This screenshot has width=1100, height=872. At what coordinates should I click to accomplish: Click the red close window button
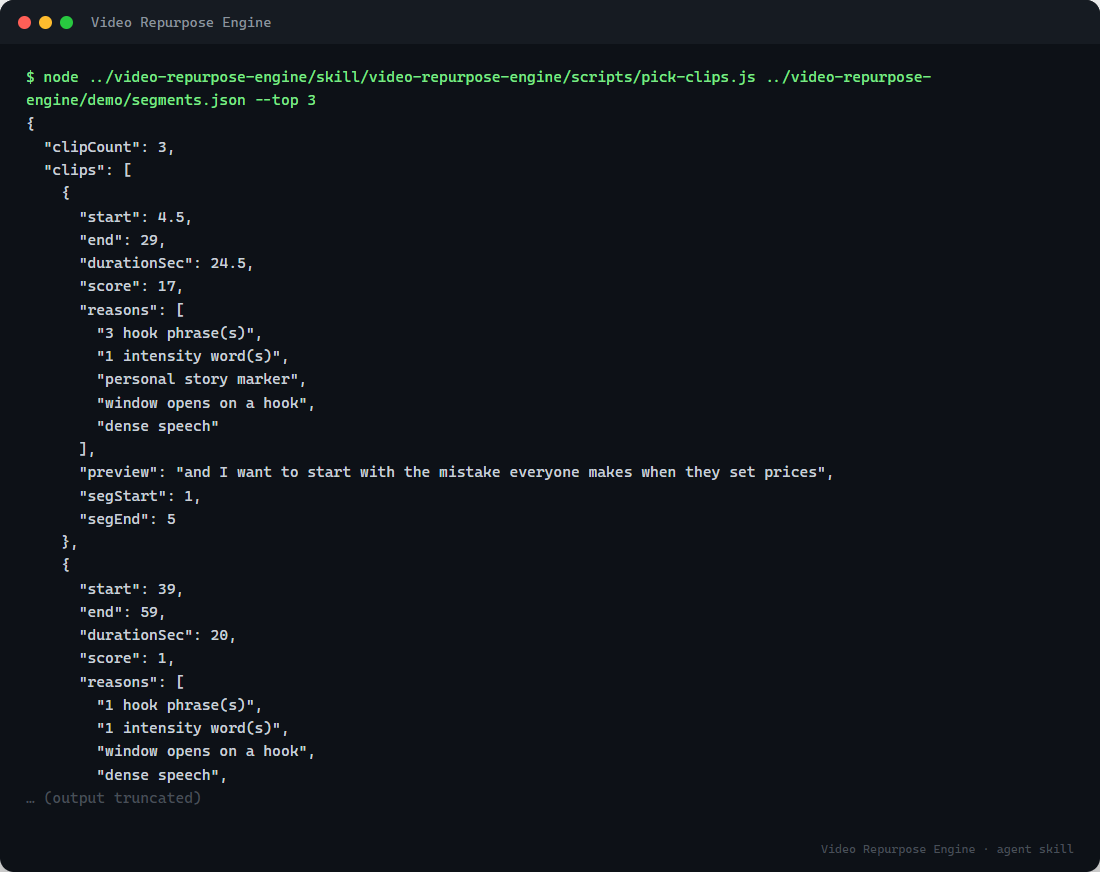tap(25, 22)
